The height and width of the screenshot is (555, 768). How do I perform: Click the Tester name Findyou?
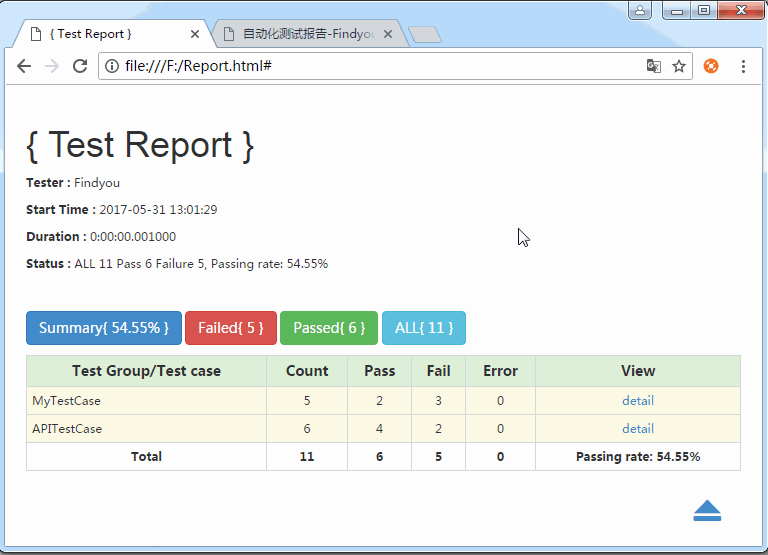(x=97, y=183)
